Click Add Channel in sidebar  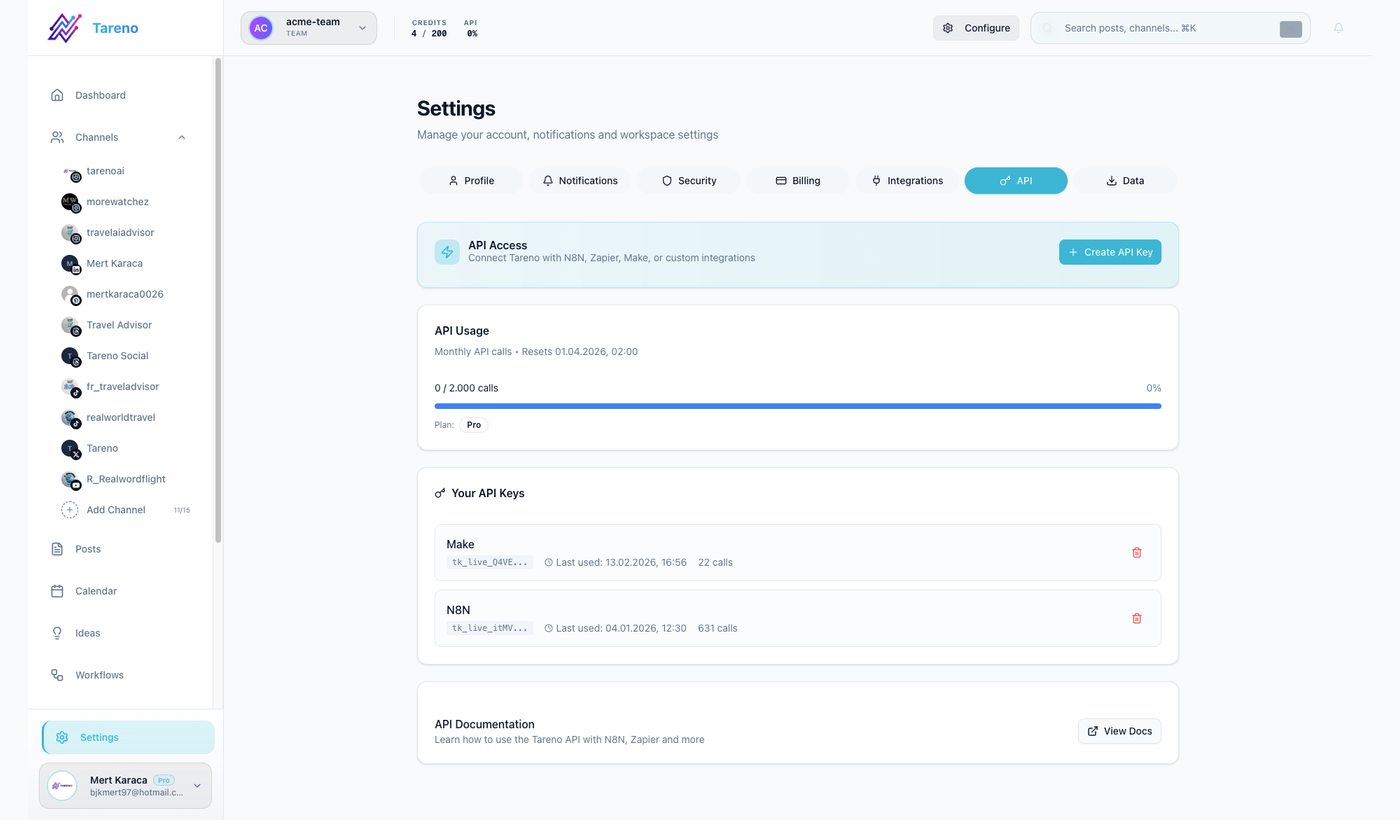pos(116,510)
